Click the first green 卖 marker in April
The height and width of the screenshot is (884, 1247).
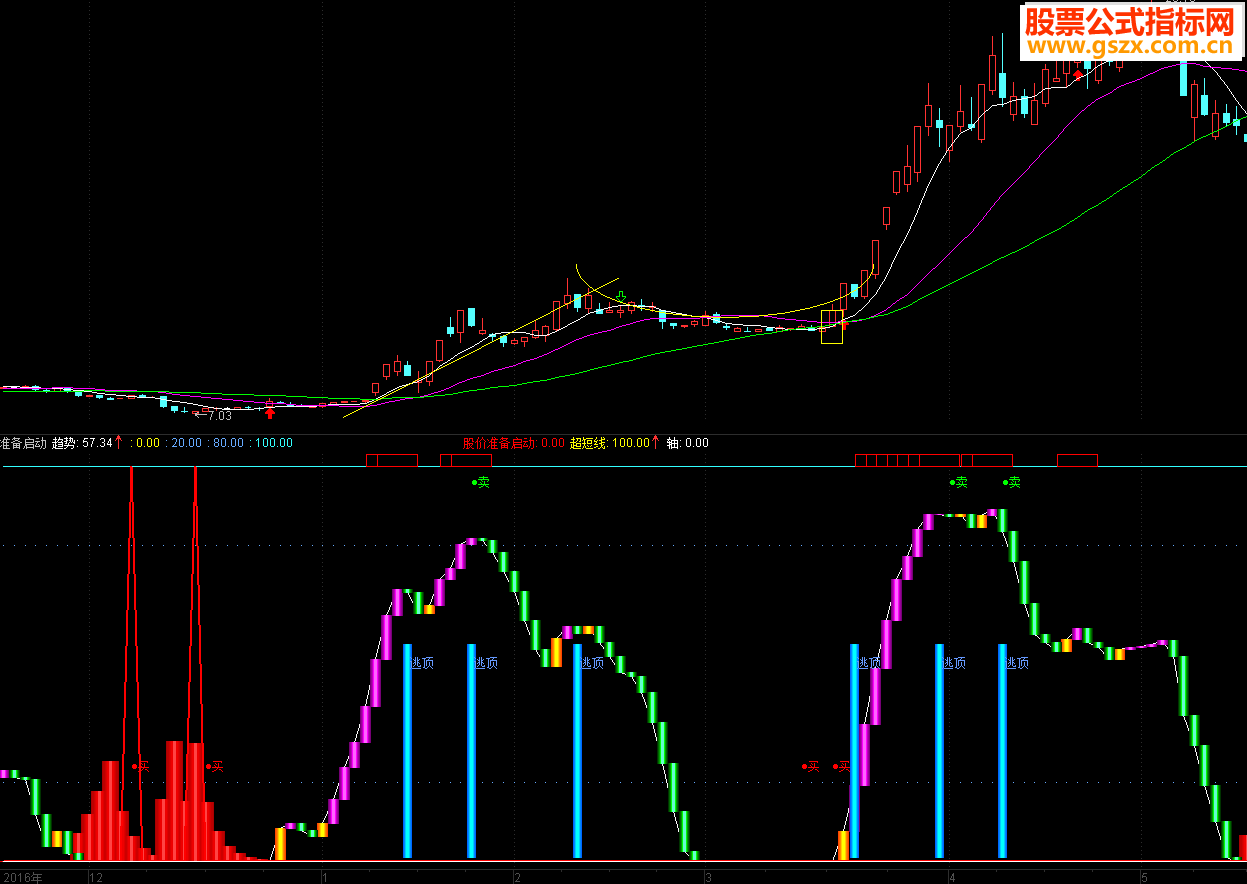pyautogui.click(x=959, y=483)
